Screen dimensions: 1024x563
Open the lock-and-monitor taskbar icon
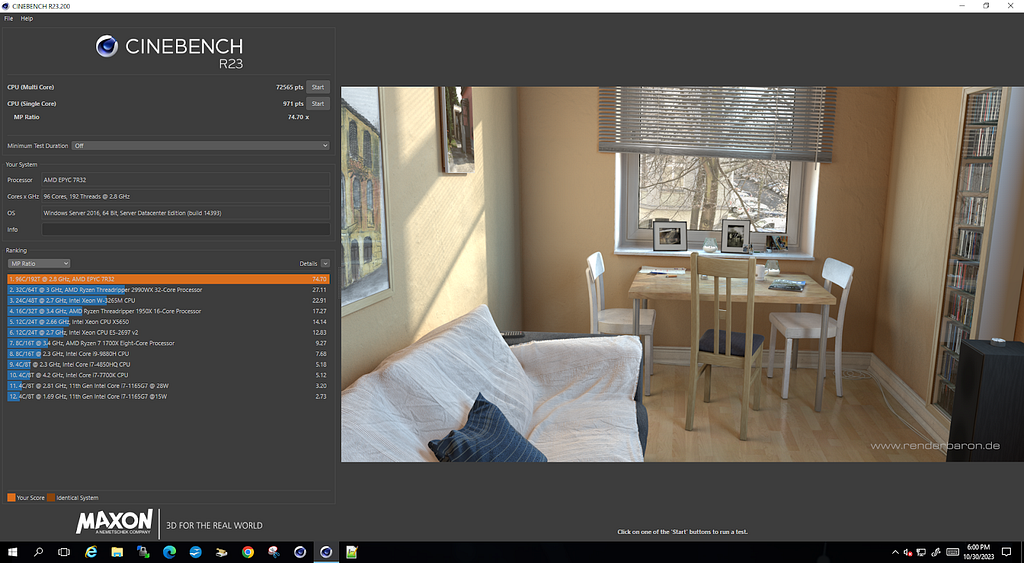[143, 553]
